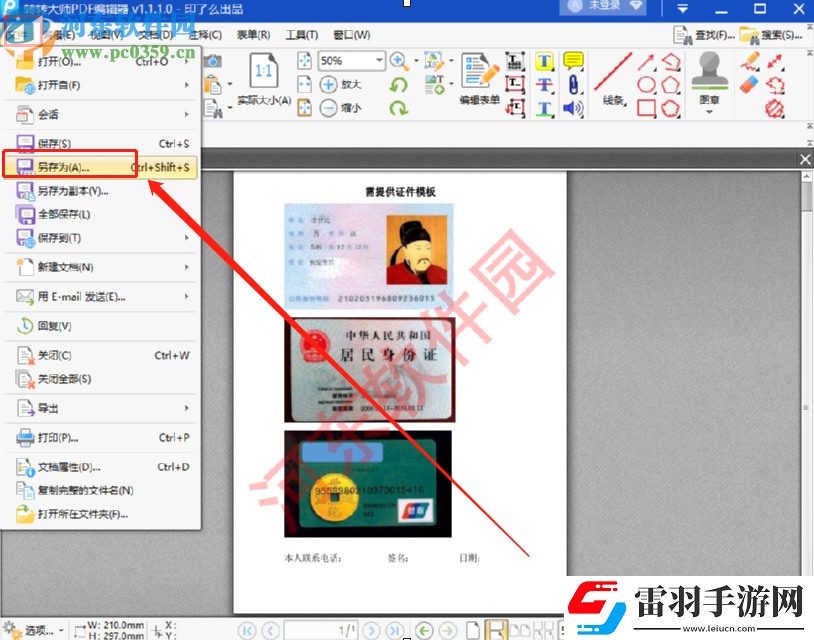Select the pencil freehand drawing tool
The image size is (814, 640).
point(750,61)
